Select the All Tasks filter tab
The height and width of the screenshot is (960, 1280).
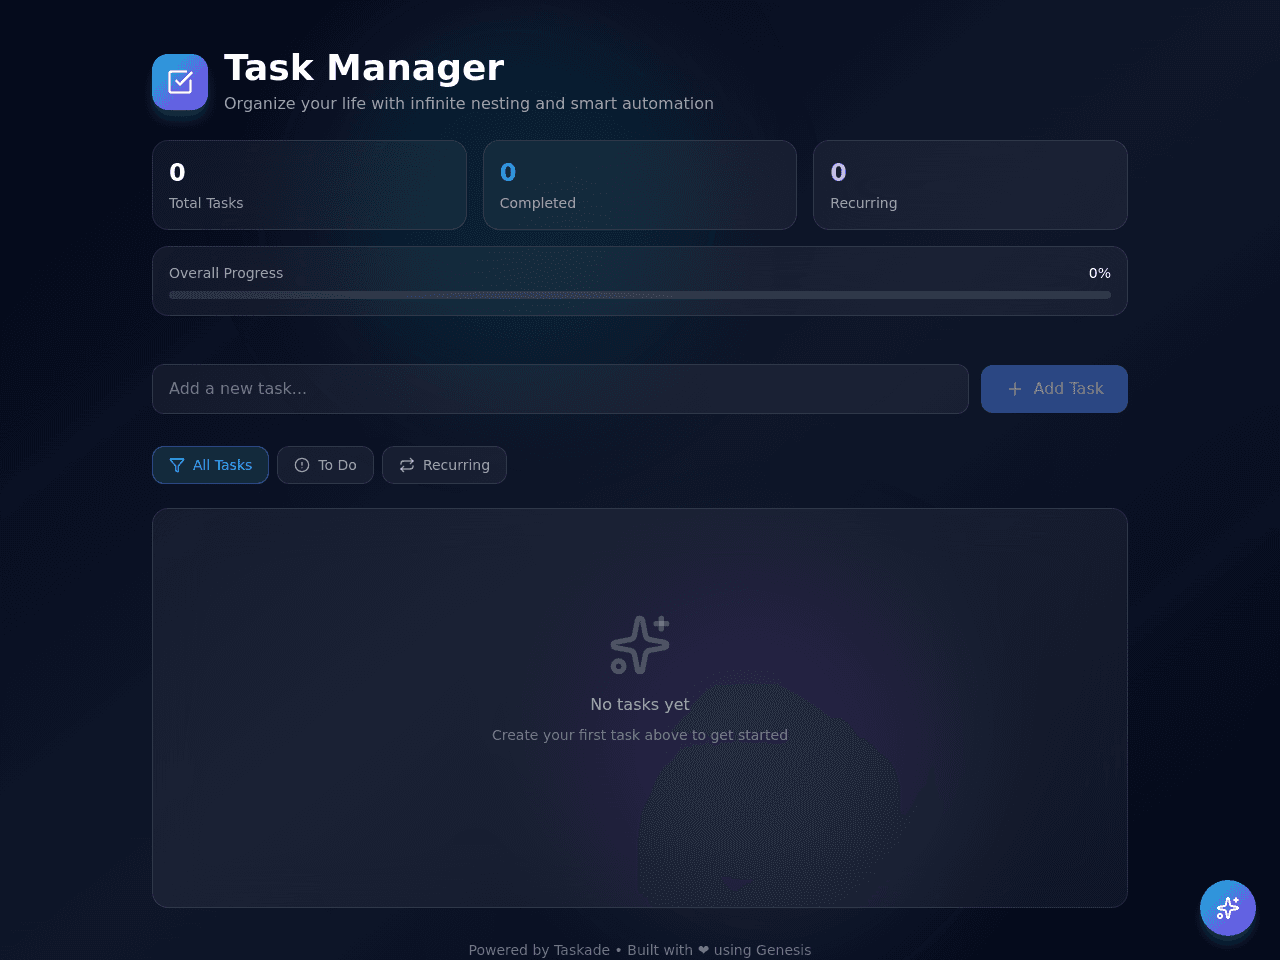coord(210,465)
